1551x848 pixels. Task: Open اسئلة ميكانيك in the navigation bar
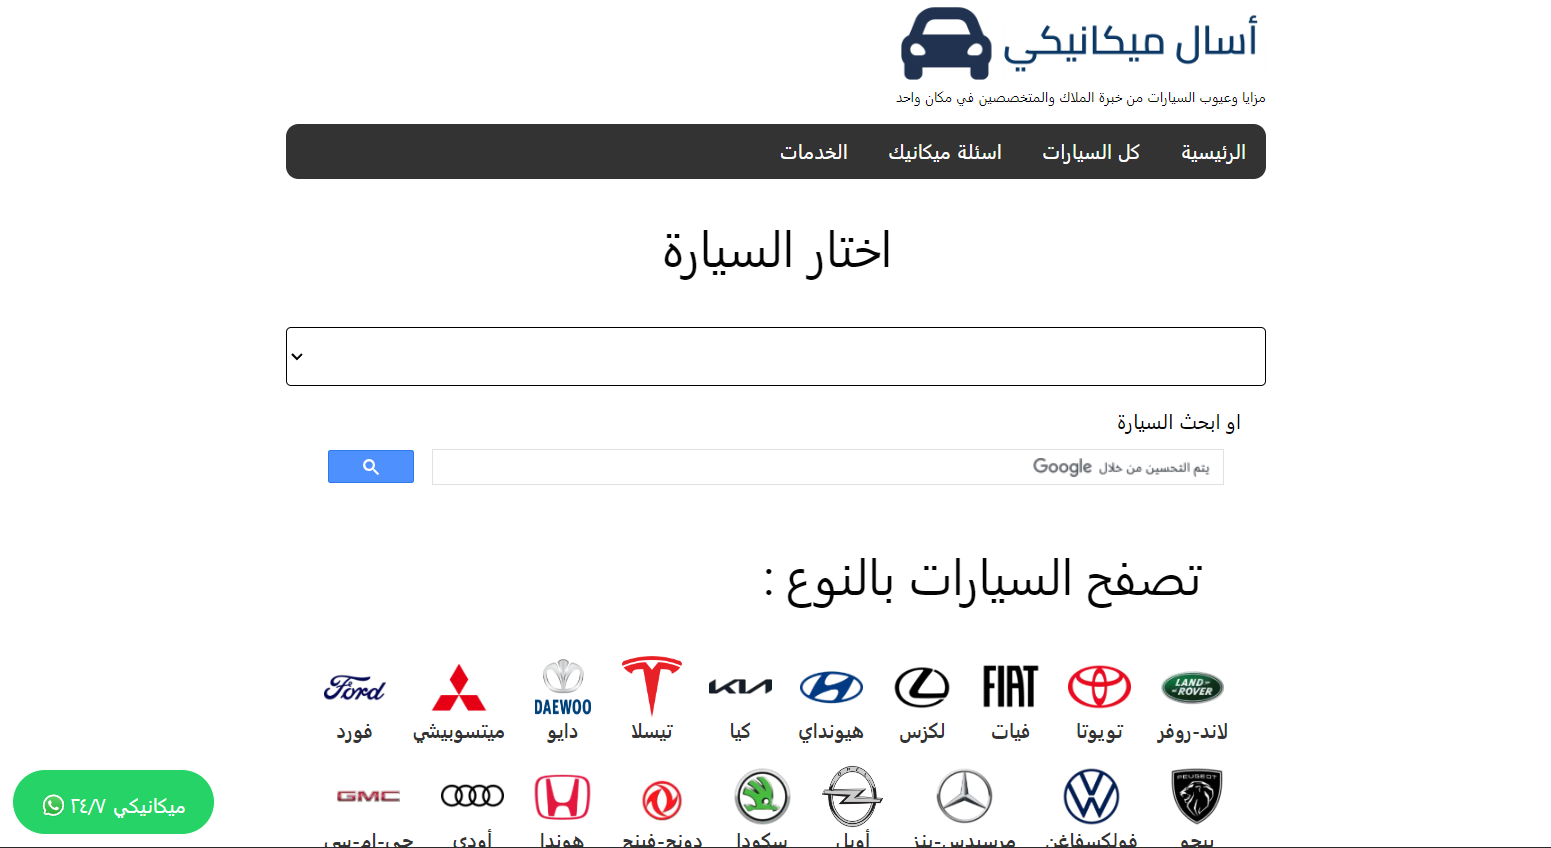click(945, 152)
